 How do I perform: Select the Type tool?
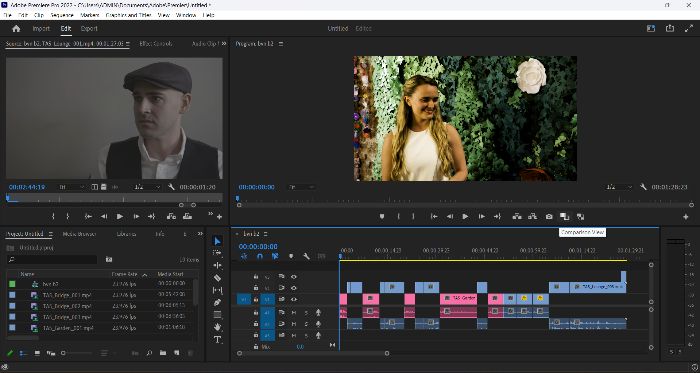217,340
